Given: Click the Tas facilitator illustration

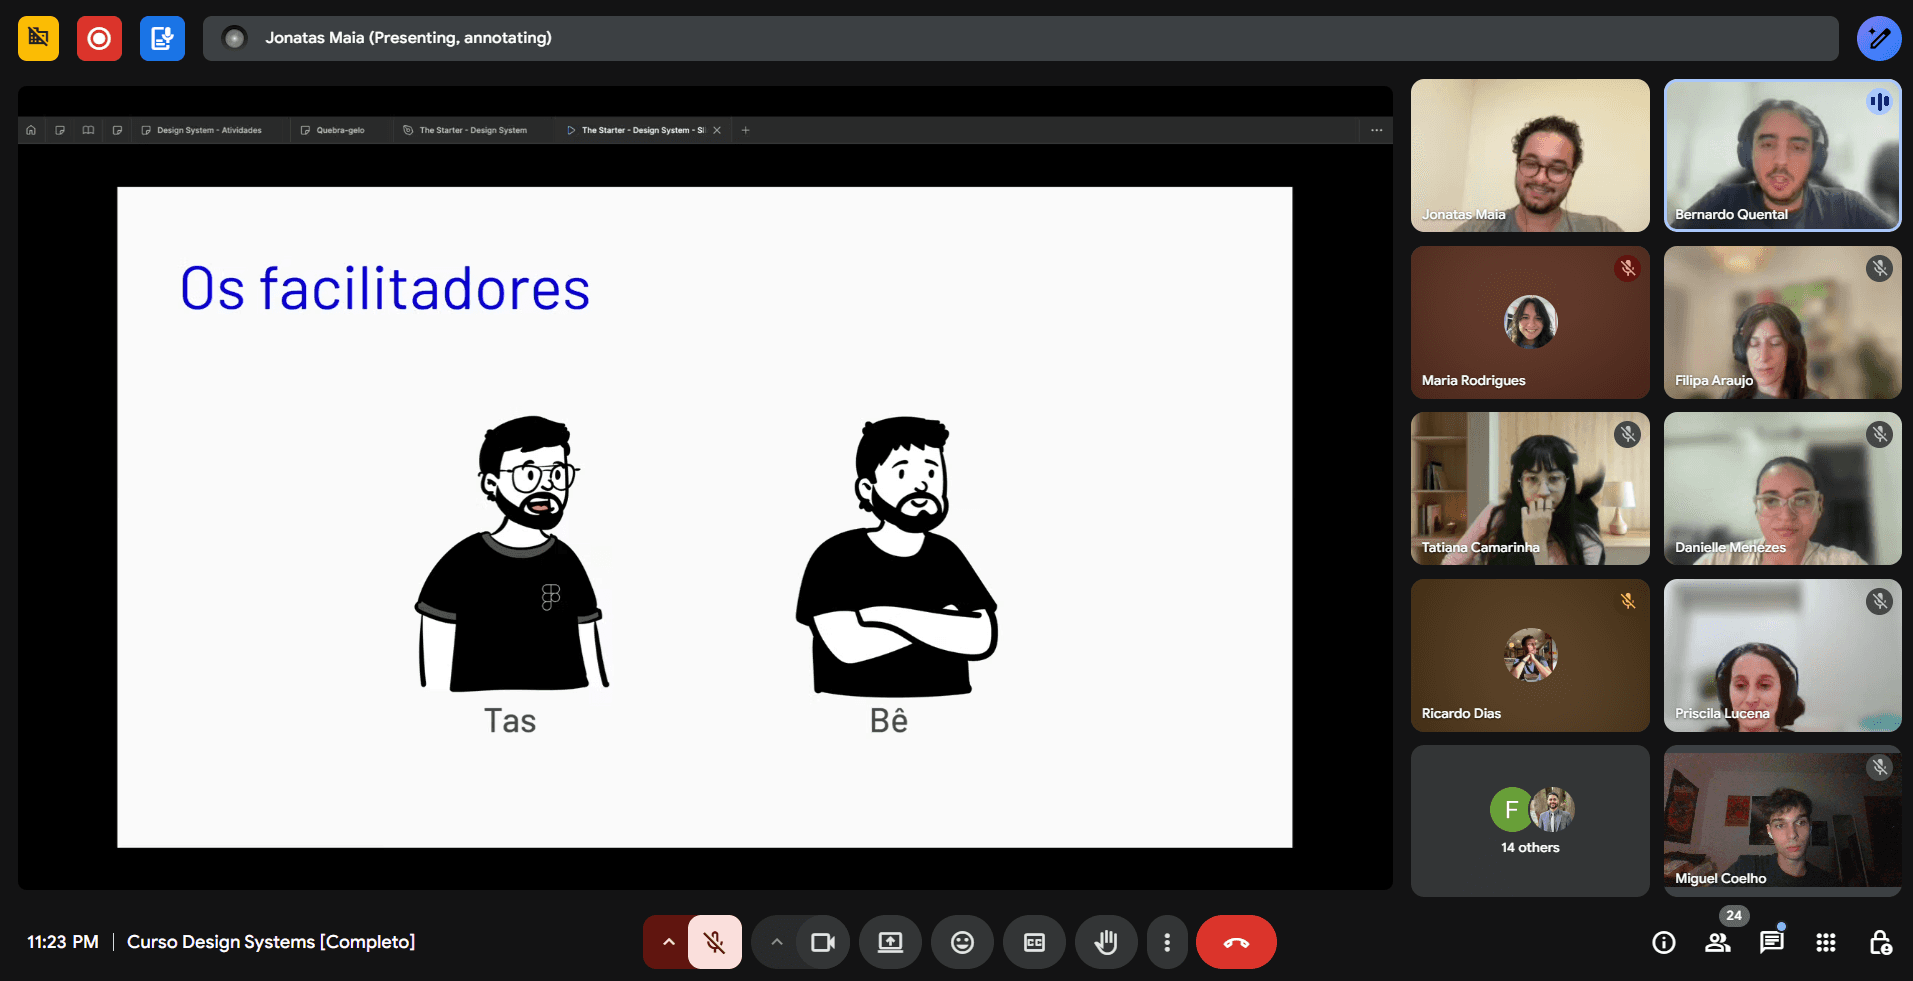Looking at the screenshot, I should pos(512,553).
